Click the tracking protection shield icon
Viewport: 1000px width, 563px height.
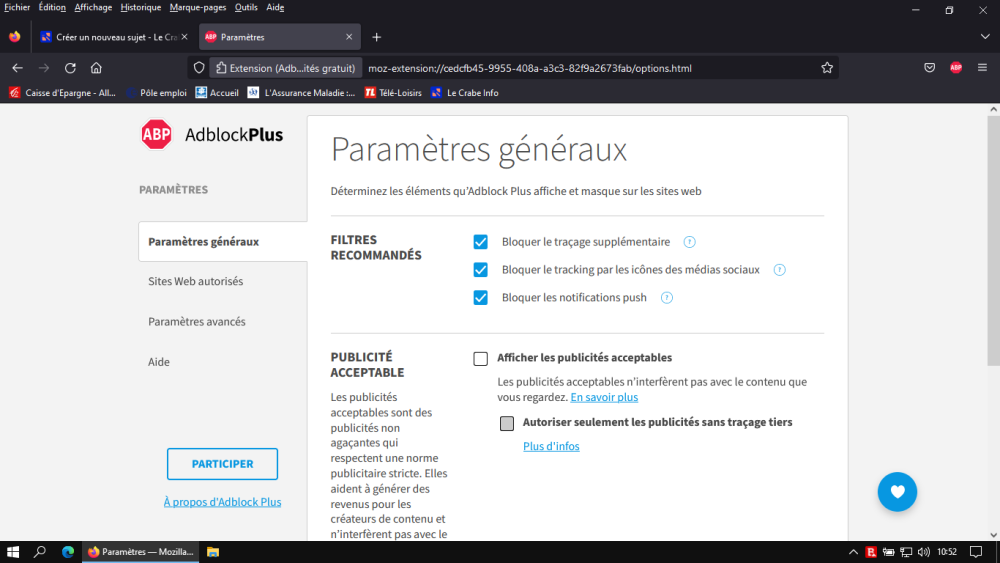click(199, 68)
